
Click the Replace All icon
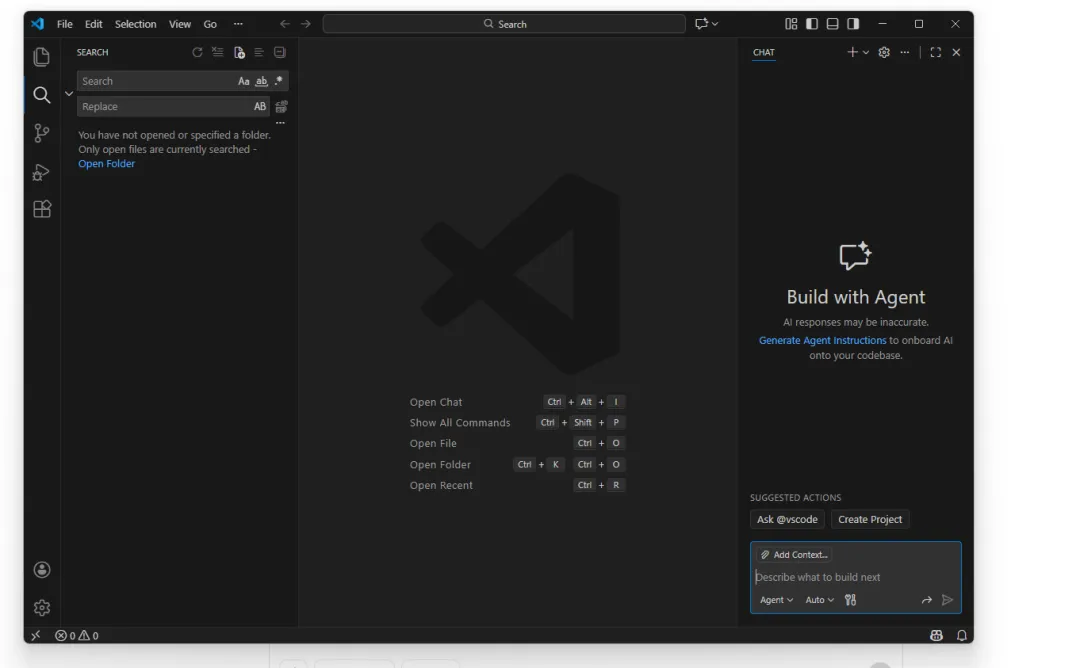click(281, 107)
